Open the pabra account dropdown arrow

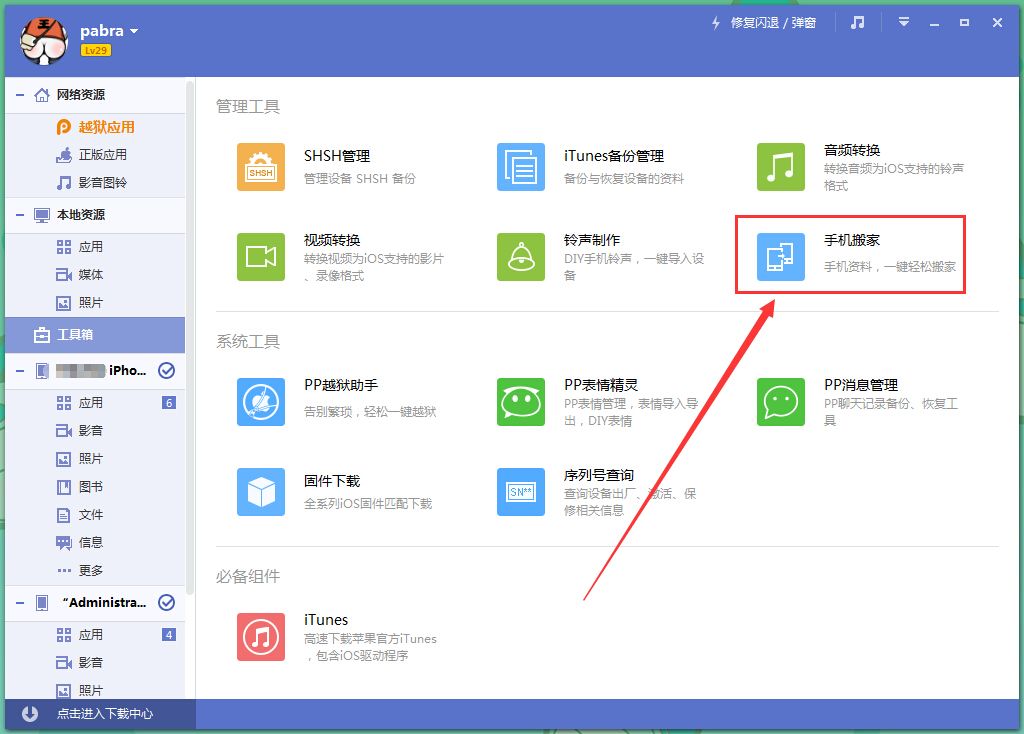coord(134,31)
